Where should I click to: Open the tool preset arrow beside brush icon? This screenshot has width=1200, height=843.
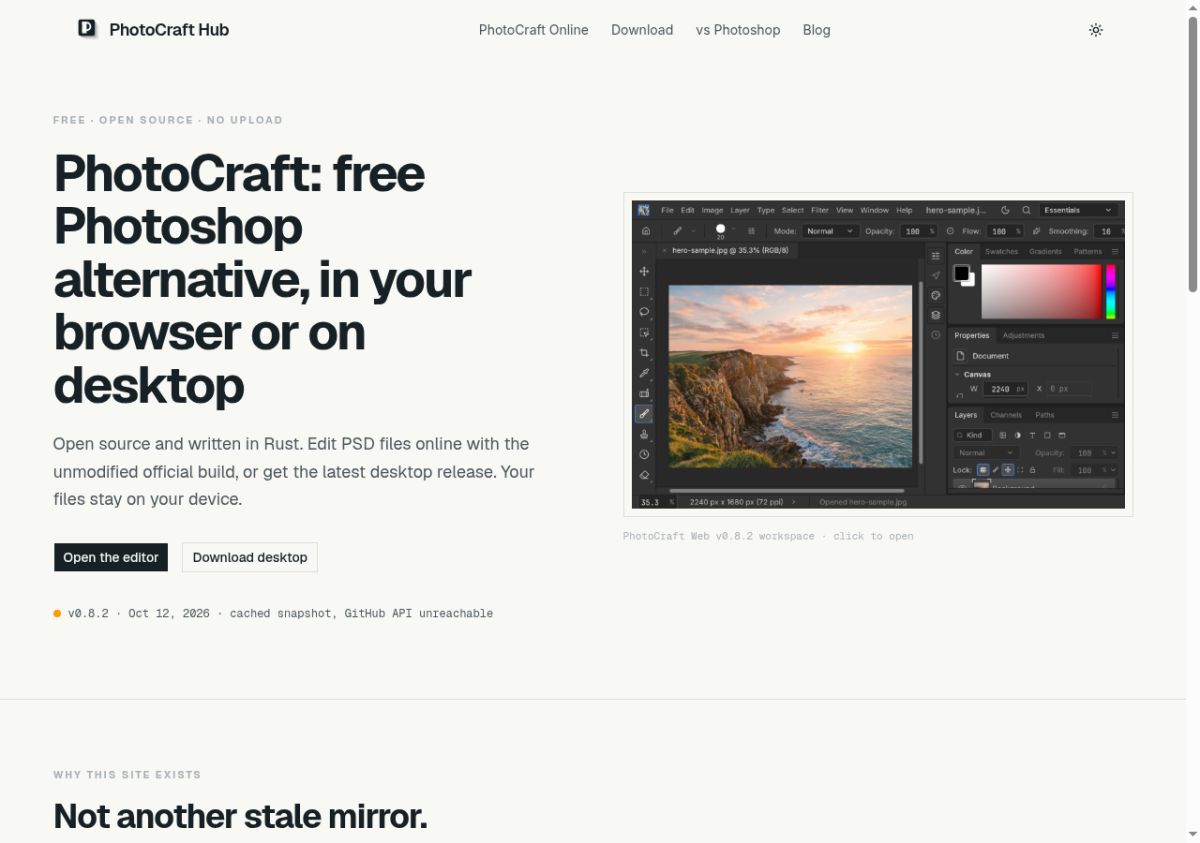point(693,231)
